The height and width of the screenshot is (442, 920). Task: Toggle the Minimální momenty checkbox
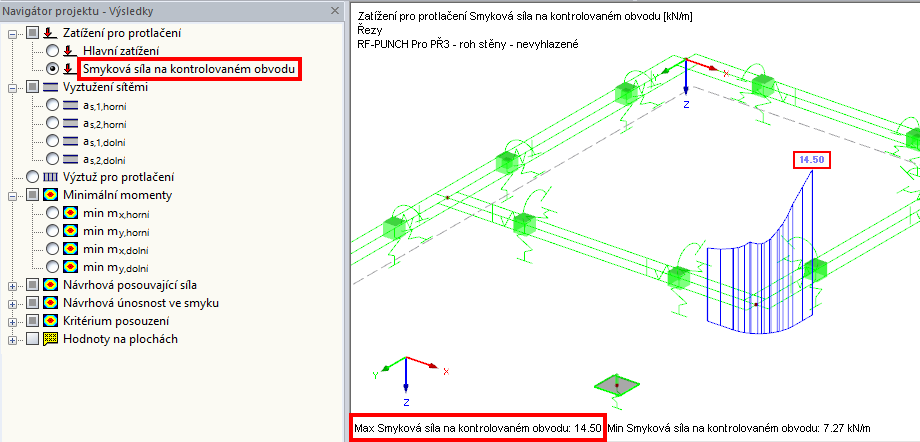click(32, 195)
